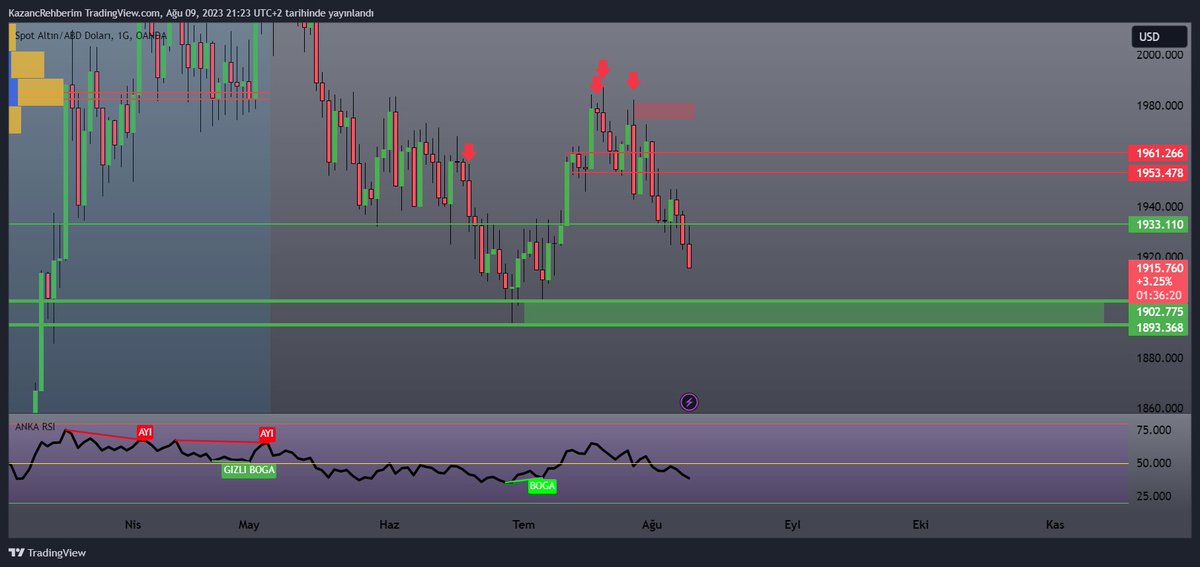1200x567 pixels.
Task: Select the 1893.368 green price label
Action: (x=1158, y=328)
